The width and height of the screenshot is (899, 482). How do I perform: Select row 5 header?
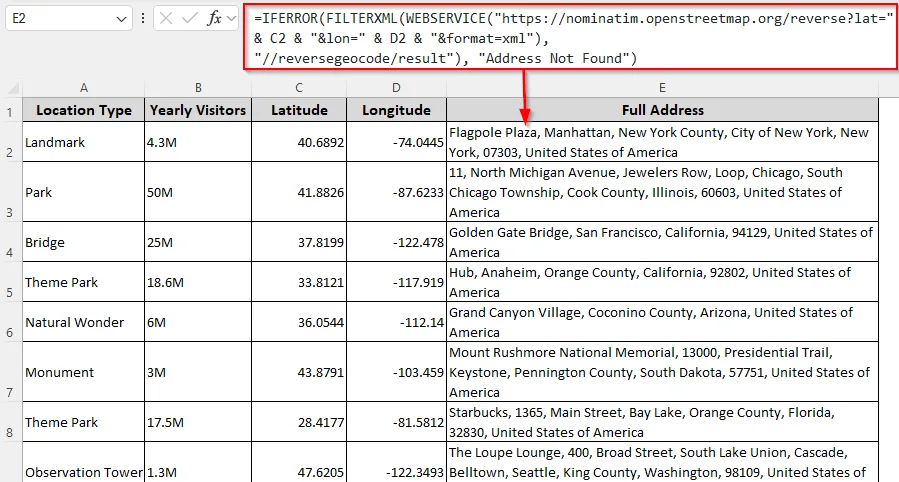(10, 282)
